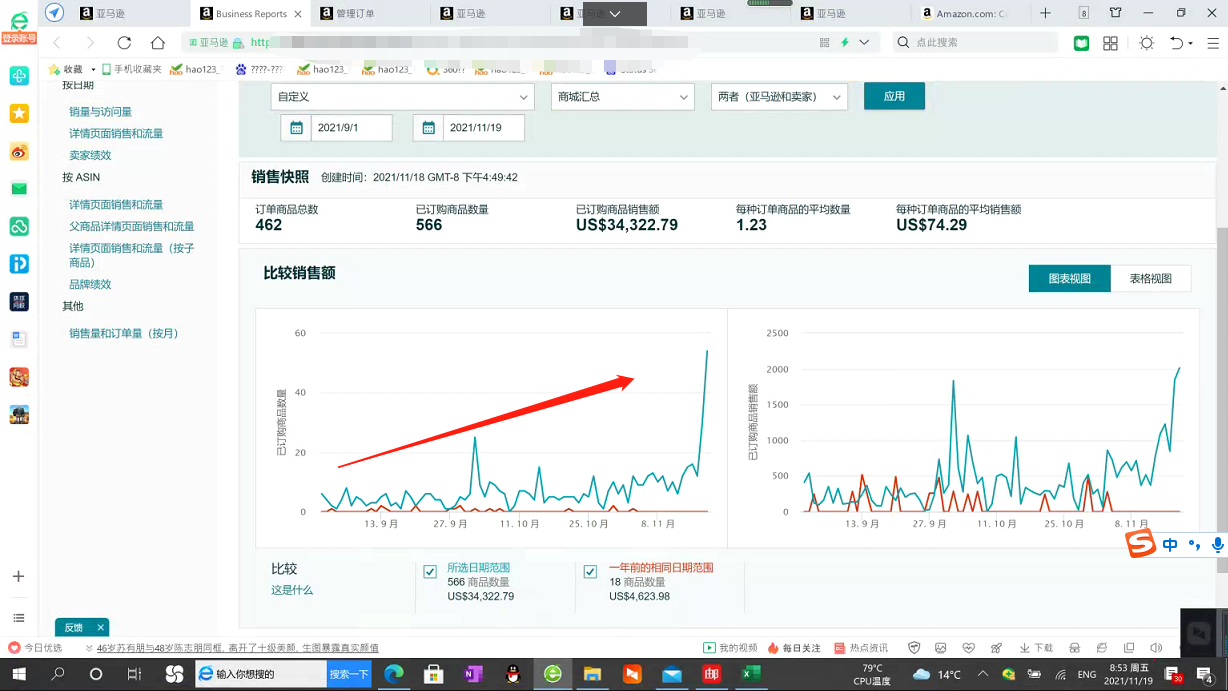1228x691 pixels.
Task: Open the 这是什么 help link
Action: (x=291, y=590)
